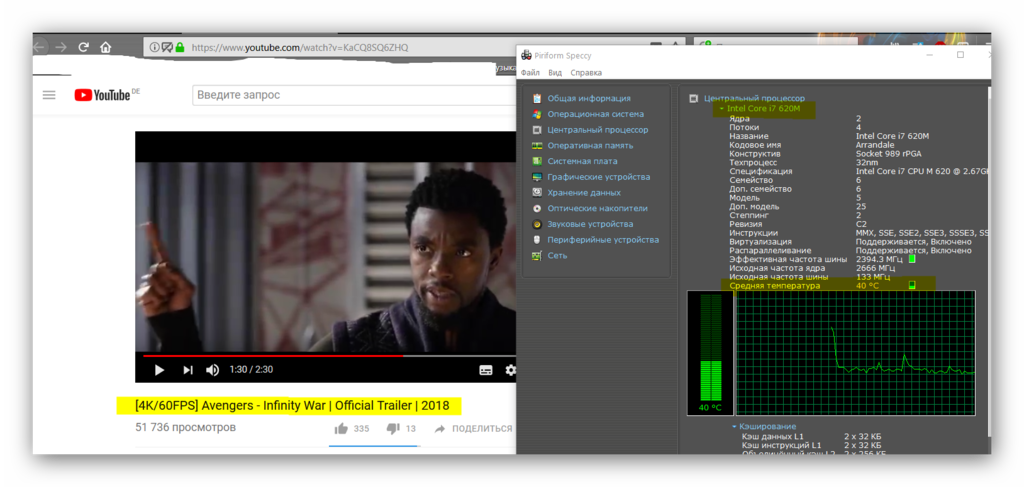The height and width of the screenshot is (487, 1024).
Task: Open the Вид menu in Speccy
Action: tap(555, 72)
